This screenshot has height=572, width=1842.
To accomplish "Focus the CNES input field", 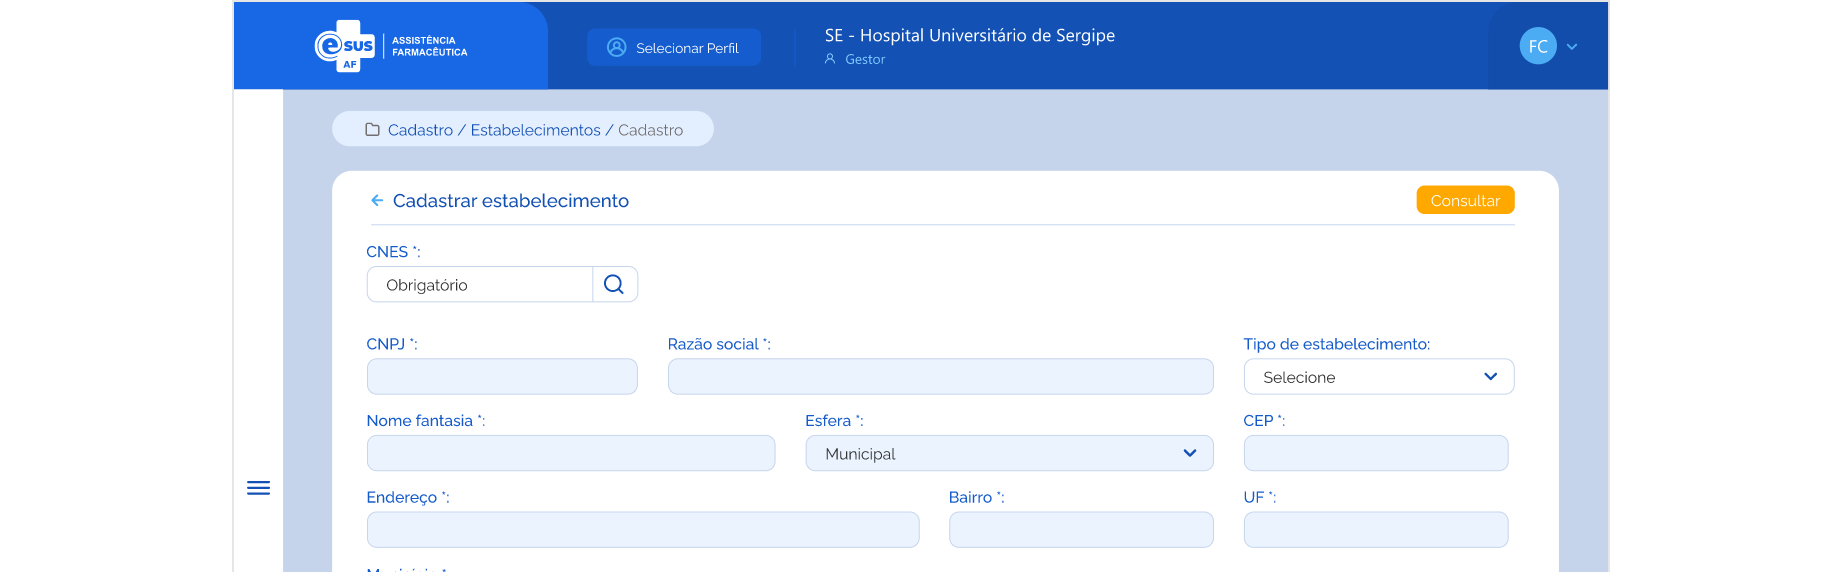I will click(x=480, y=285).
